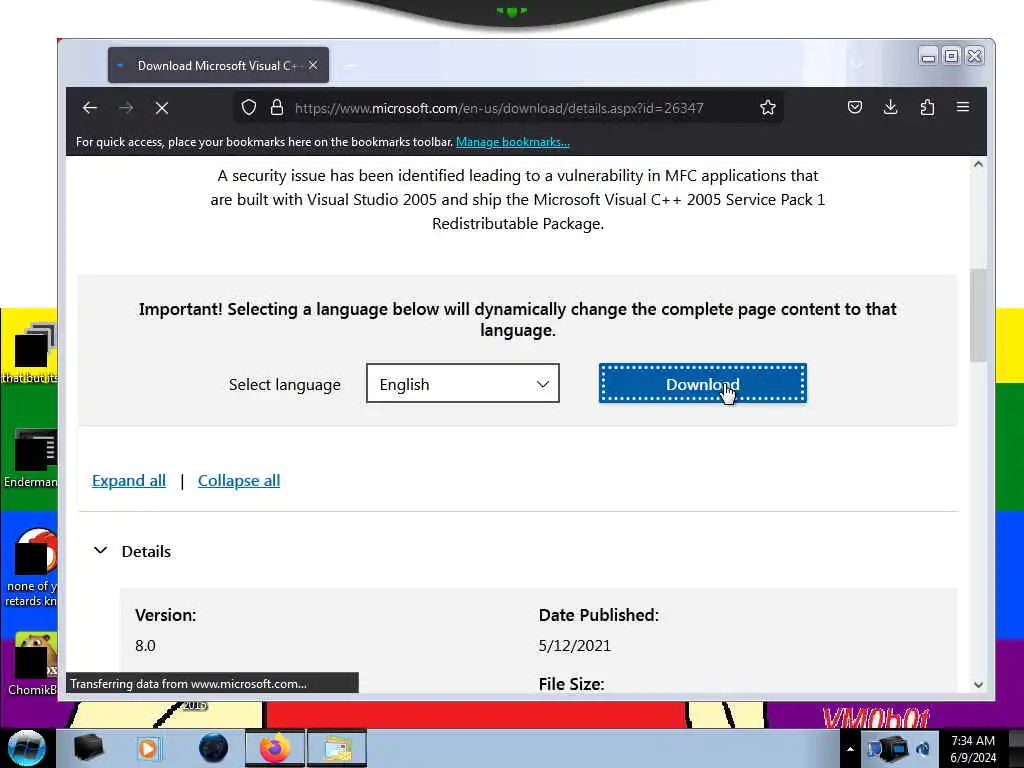
Task: Select the Download Microsoft Visual C++ tab
Action: click(218, 65)
